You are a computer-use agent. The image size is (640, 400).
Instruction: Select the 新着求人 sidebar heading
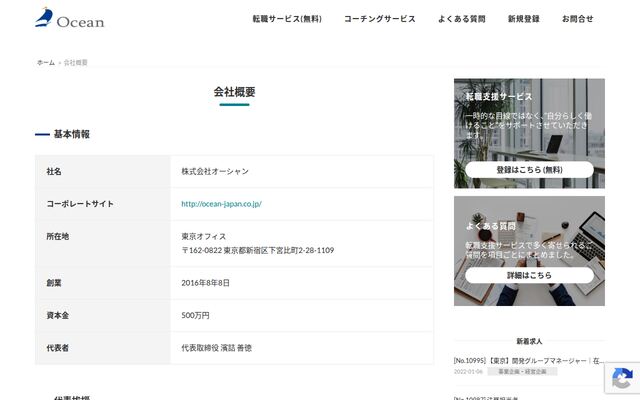point(529,341)
